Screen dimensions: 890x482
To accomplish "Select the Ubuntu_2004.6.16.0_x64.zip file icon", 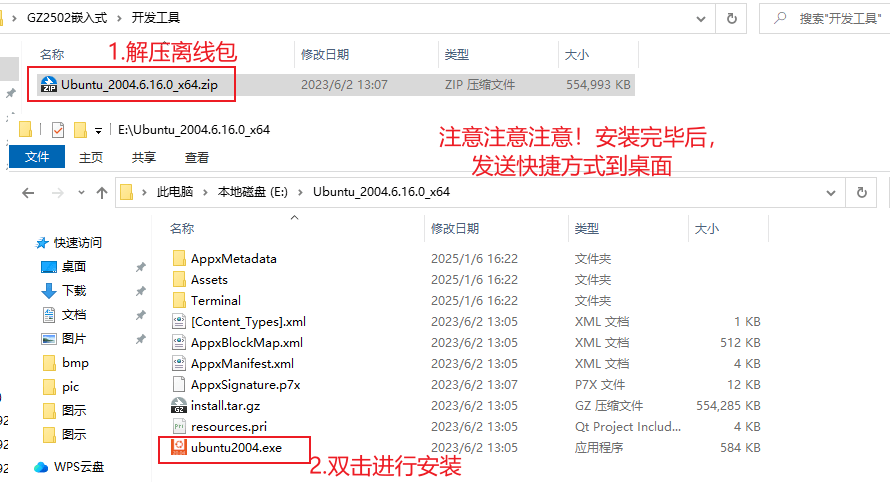I will point(49,85).
